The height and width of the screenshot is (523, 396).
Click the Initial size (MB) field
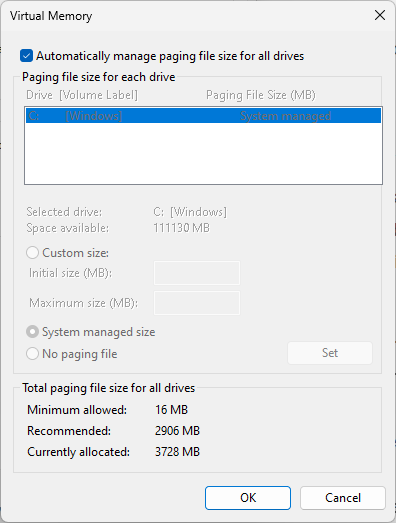[x=197, y=273]
